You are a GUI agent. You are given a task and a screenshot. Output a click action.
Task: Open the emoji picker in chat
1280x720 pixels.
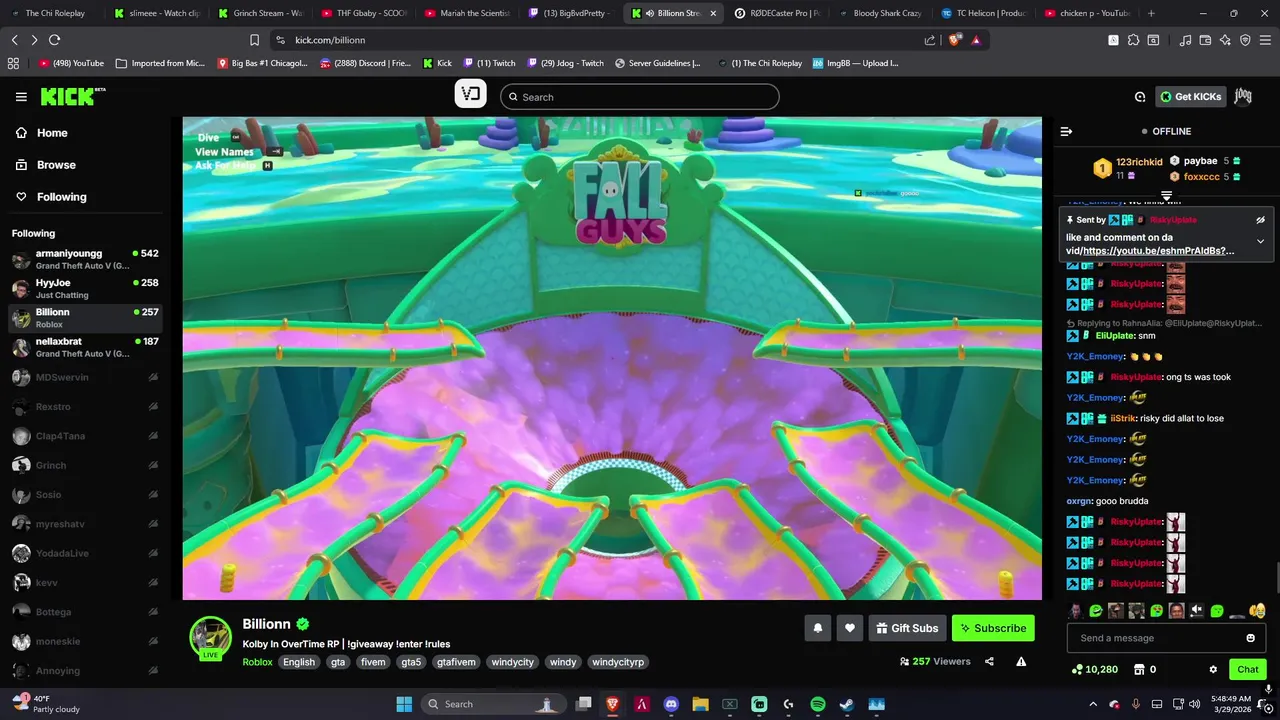1250,638
